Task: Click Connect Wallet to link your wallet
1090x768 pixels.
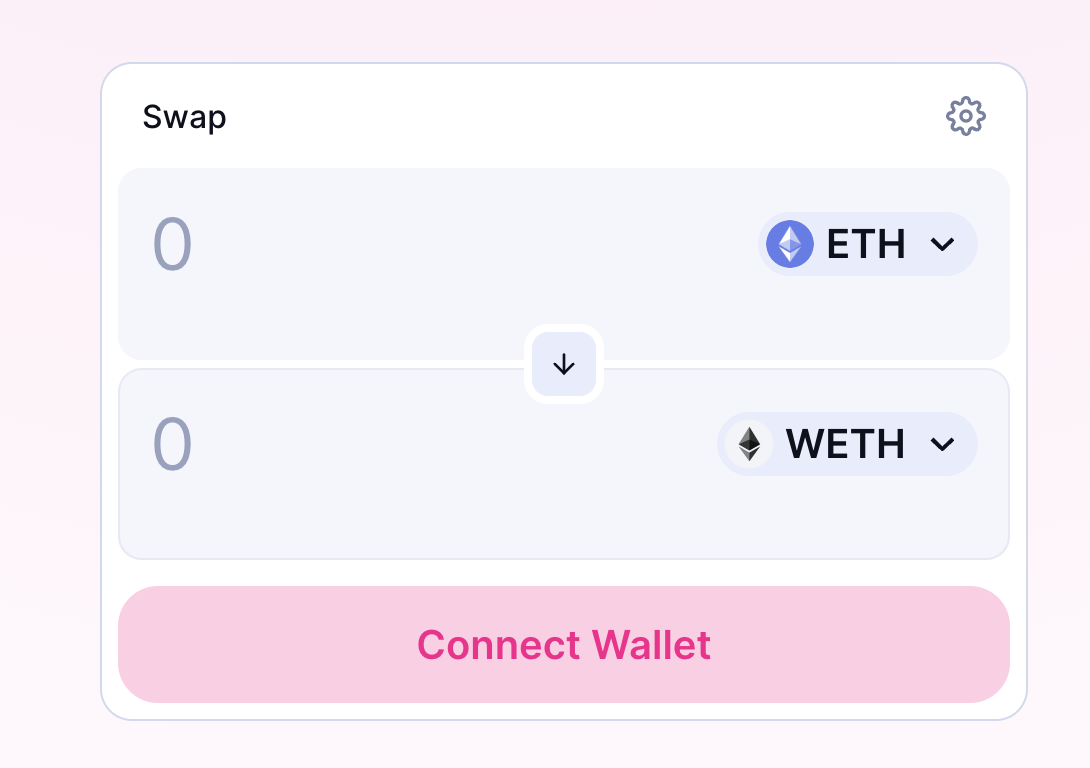Action: pyautogui.click(x=563, y=645)
